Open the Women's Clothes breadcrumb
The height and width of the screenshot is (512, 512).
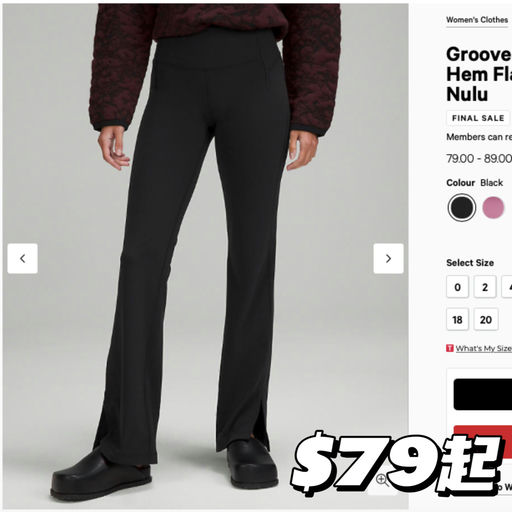[x=477, y=20]
